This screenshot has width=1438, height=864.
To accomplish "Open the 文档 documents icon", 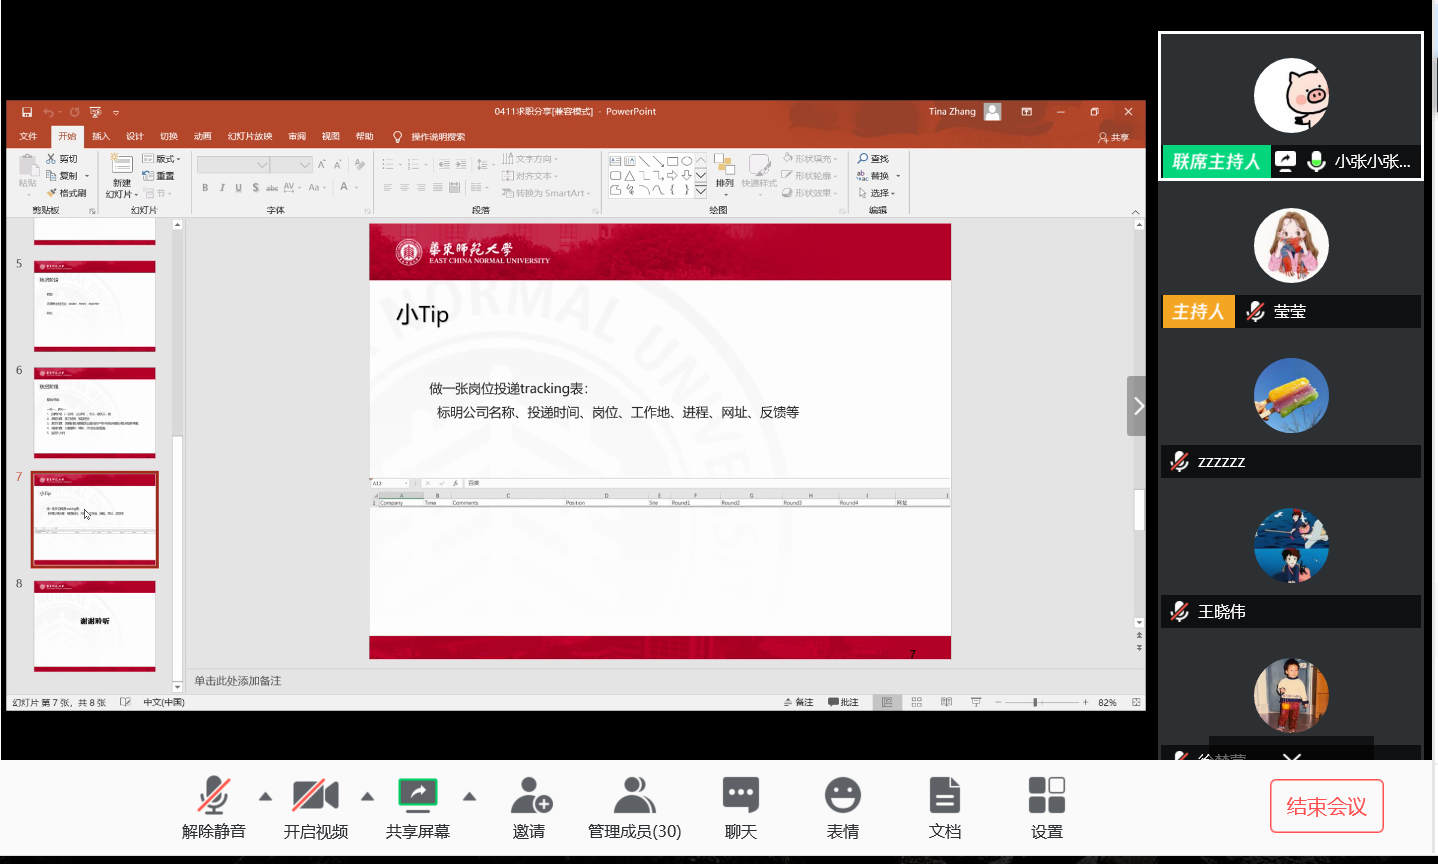I will coord(944,808).
